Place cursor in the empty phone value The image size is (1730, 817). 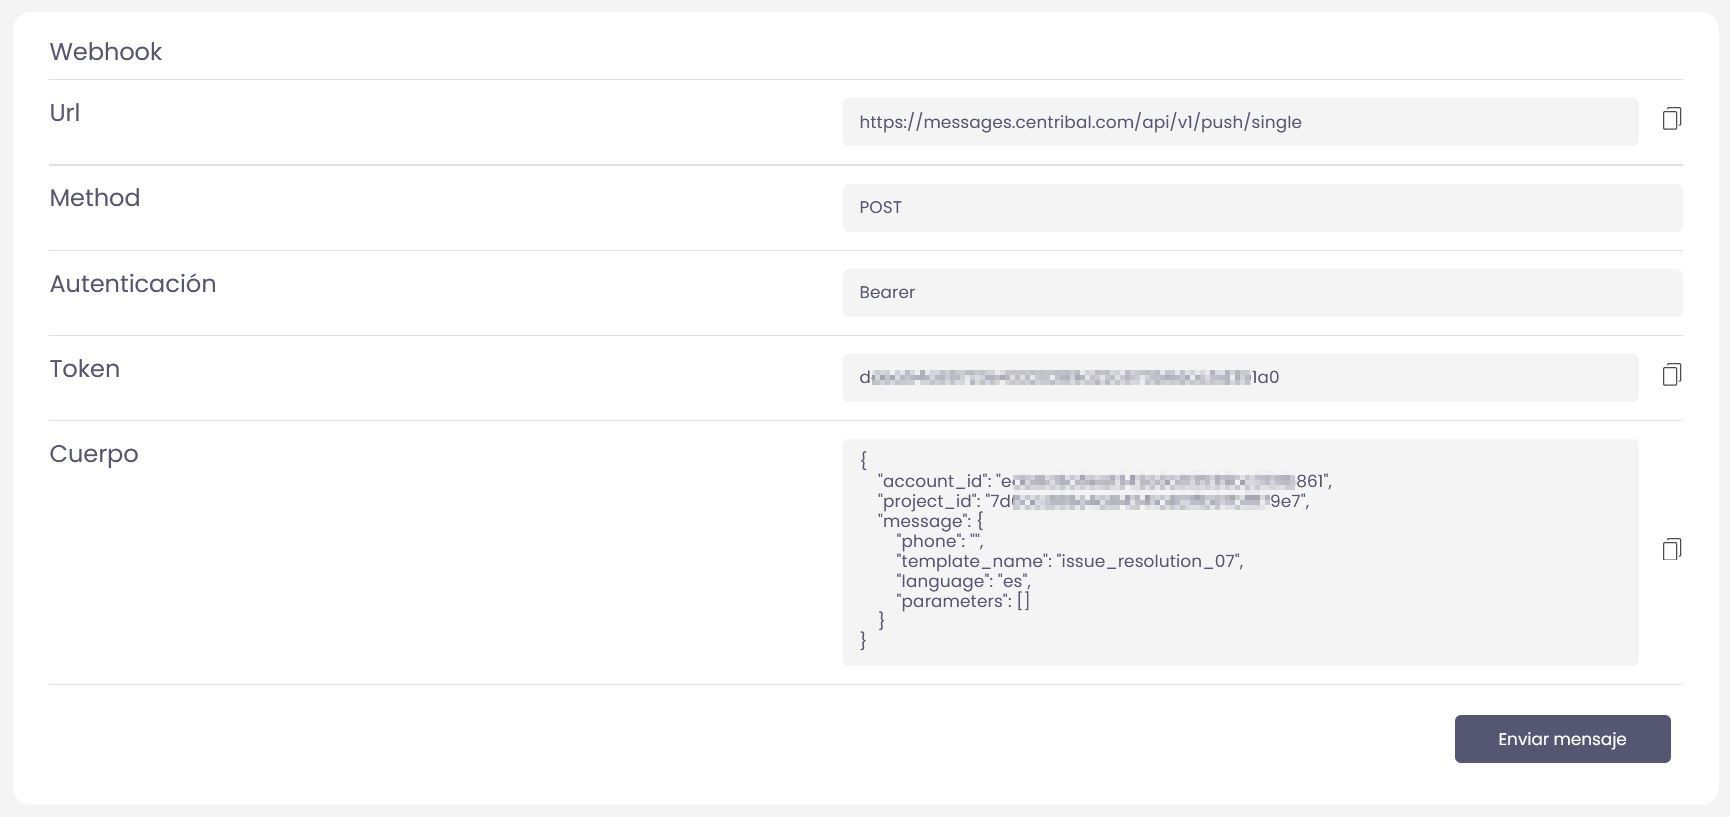(x=974, y=541)
